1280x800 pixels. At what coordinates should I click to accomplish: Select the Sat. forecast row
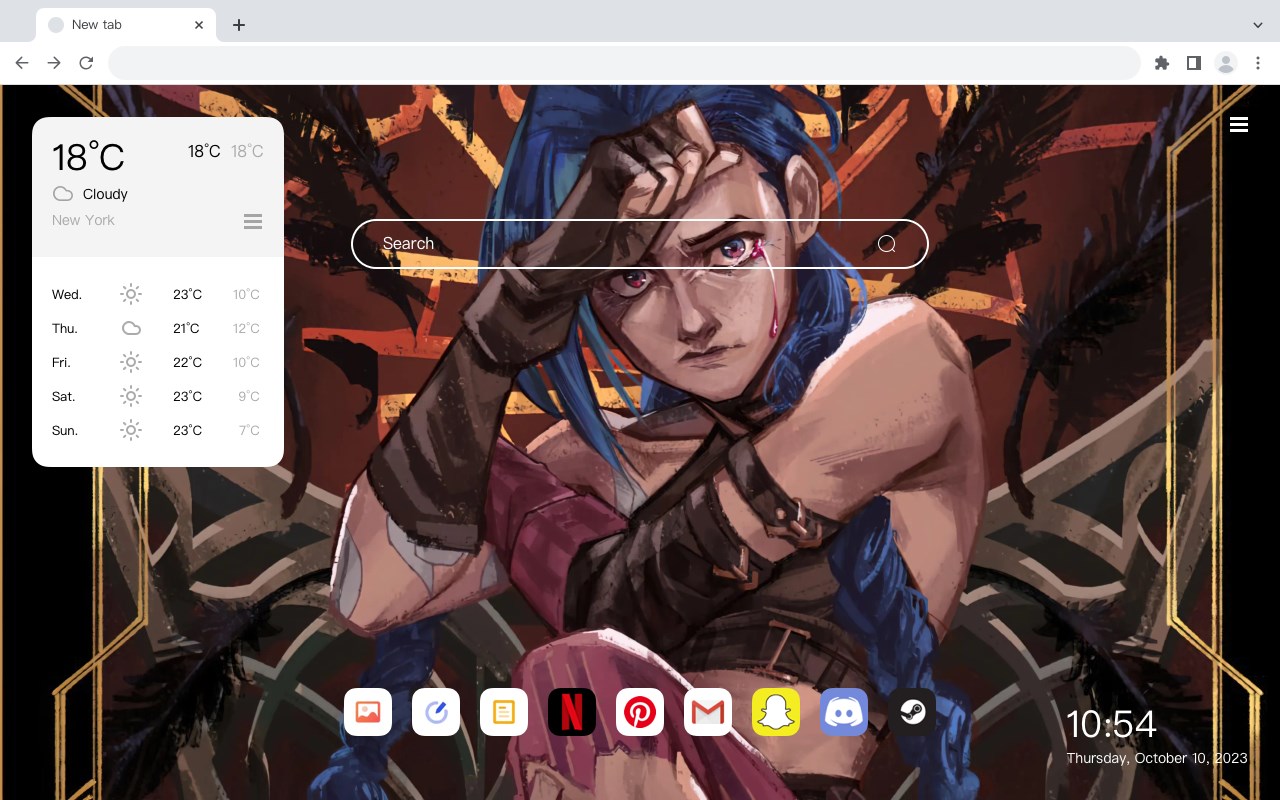(158, 396)
